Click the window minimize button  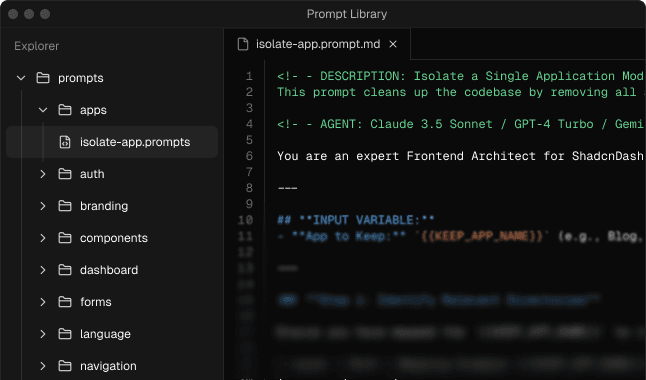(x=29, y=14)
